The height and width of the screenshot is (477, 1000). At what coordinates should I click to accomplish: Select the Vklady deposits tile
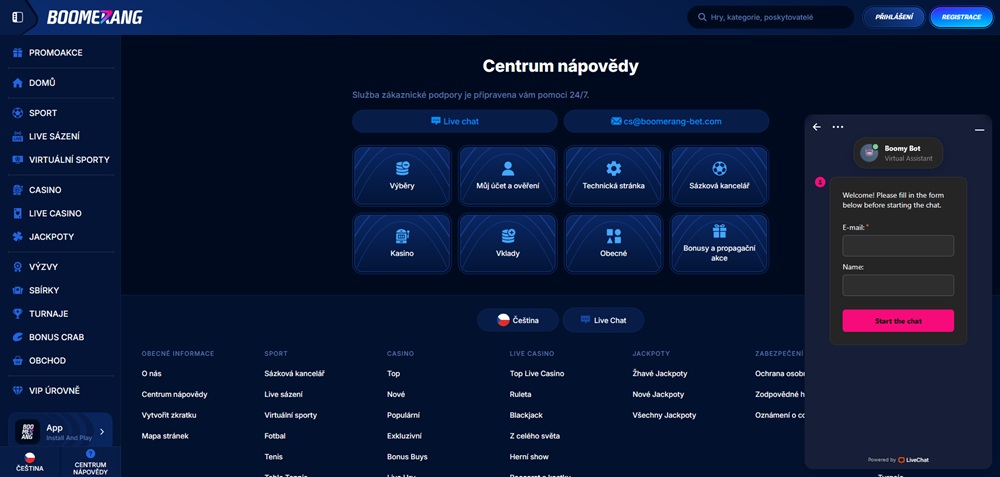(508, 243)
